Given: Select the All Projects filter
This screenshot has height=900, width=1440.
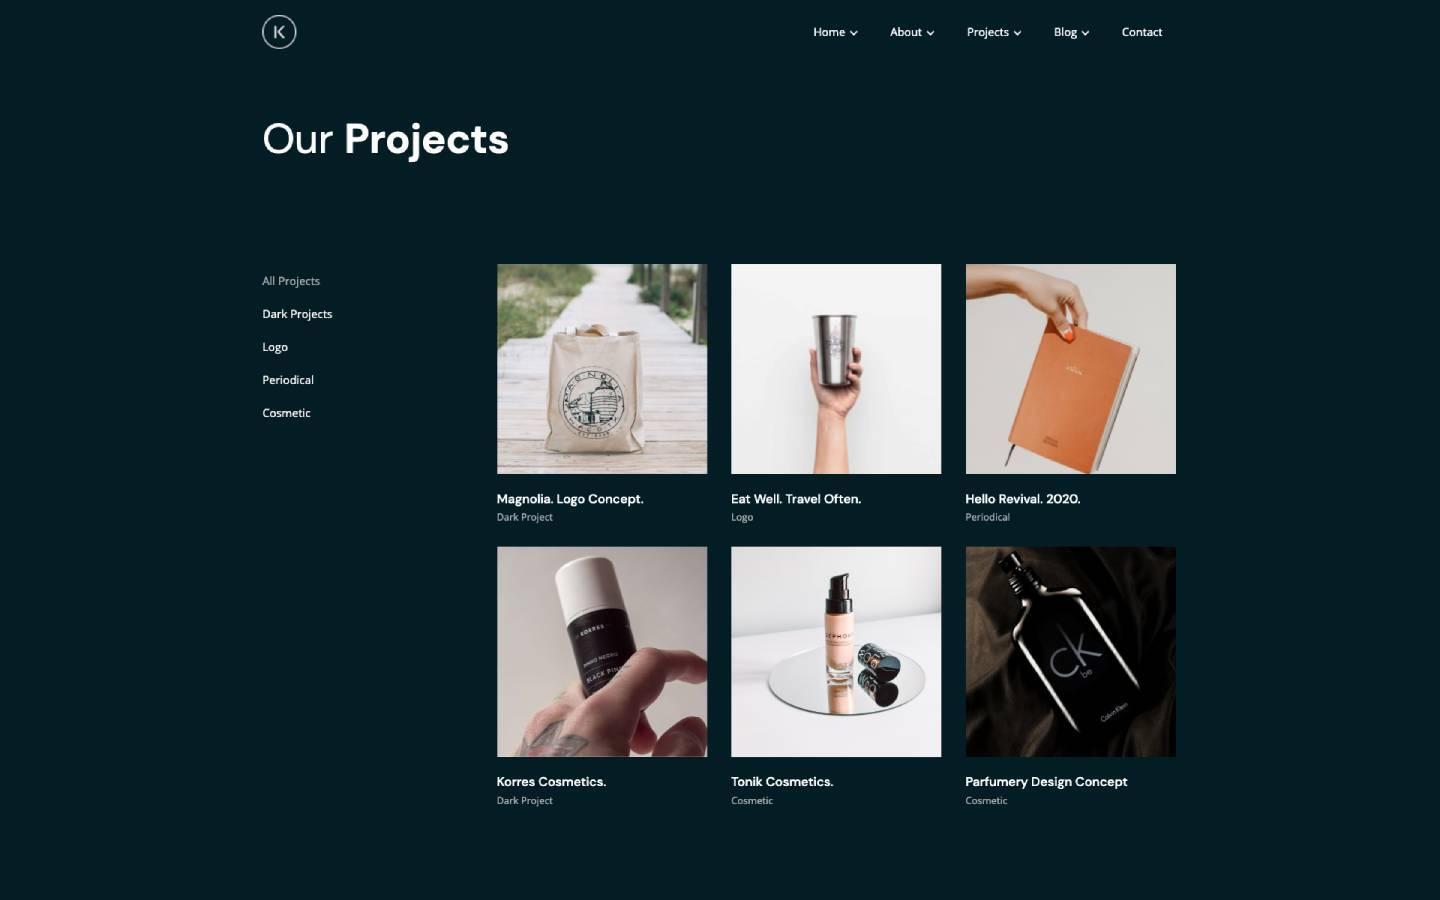Looking at the screenshot, I should point(291,281).
